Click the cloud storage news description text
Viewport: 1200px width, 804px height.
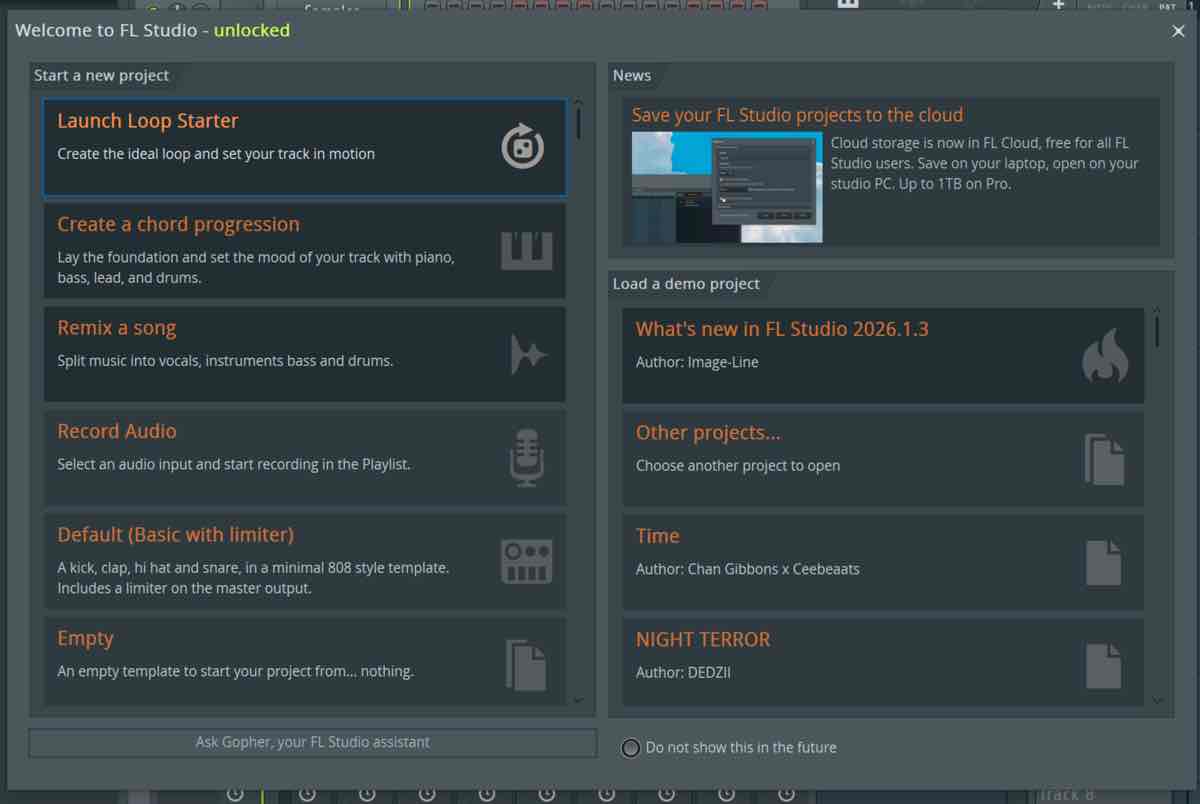[985, 164]
